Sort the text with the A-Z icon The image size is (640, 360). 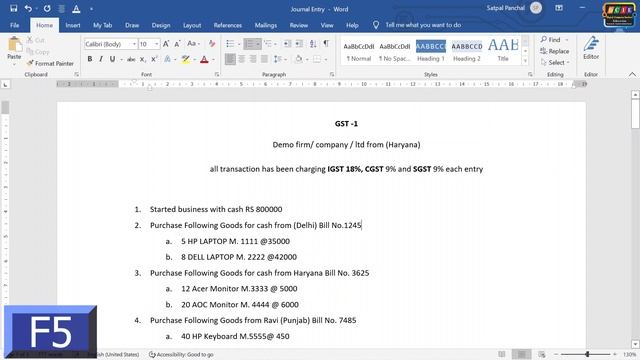(x=313, y=44)
